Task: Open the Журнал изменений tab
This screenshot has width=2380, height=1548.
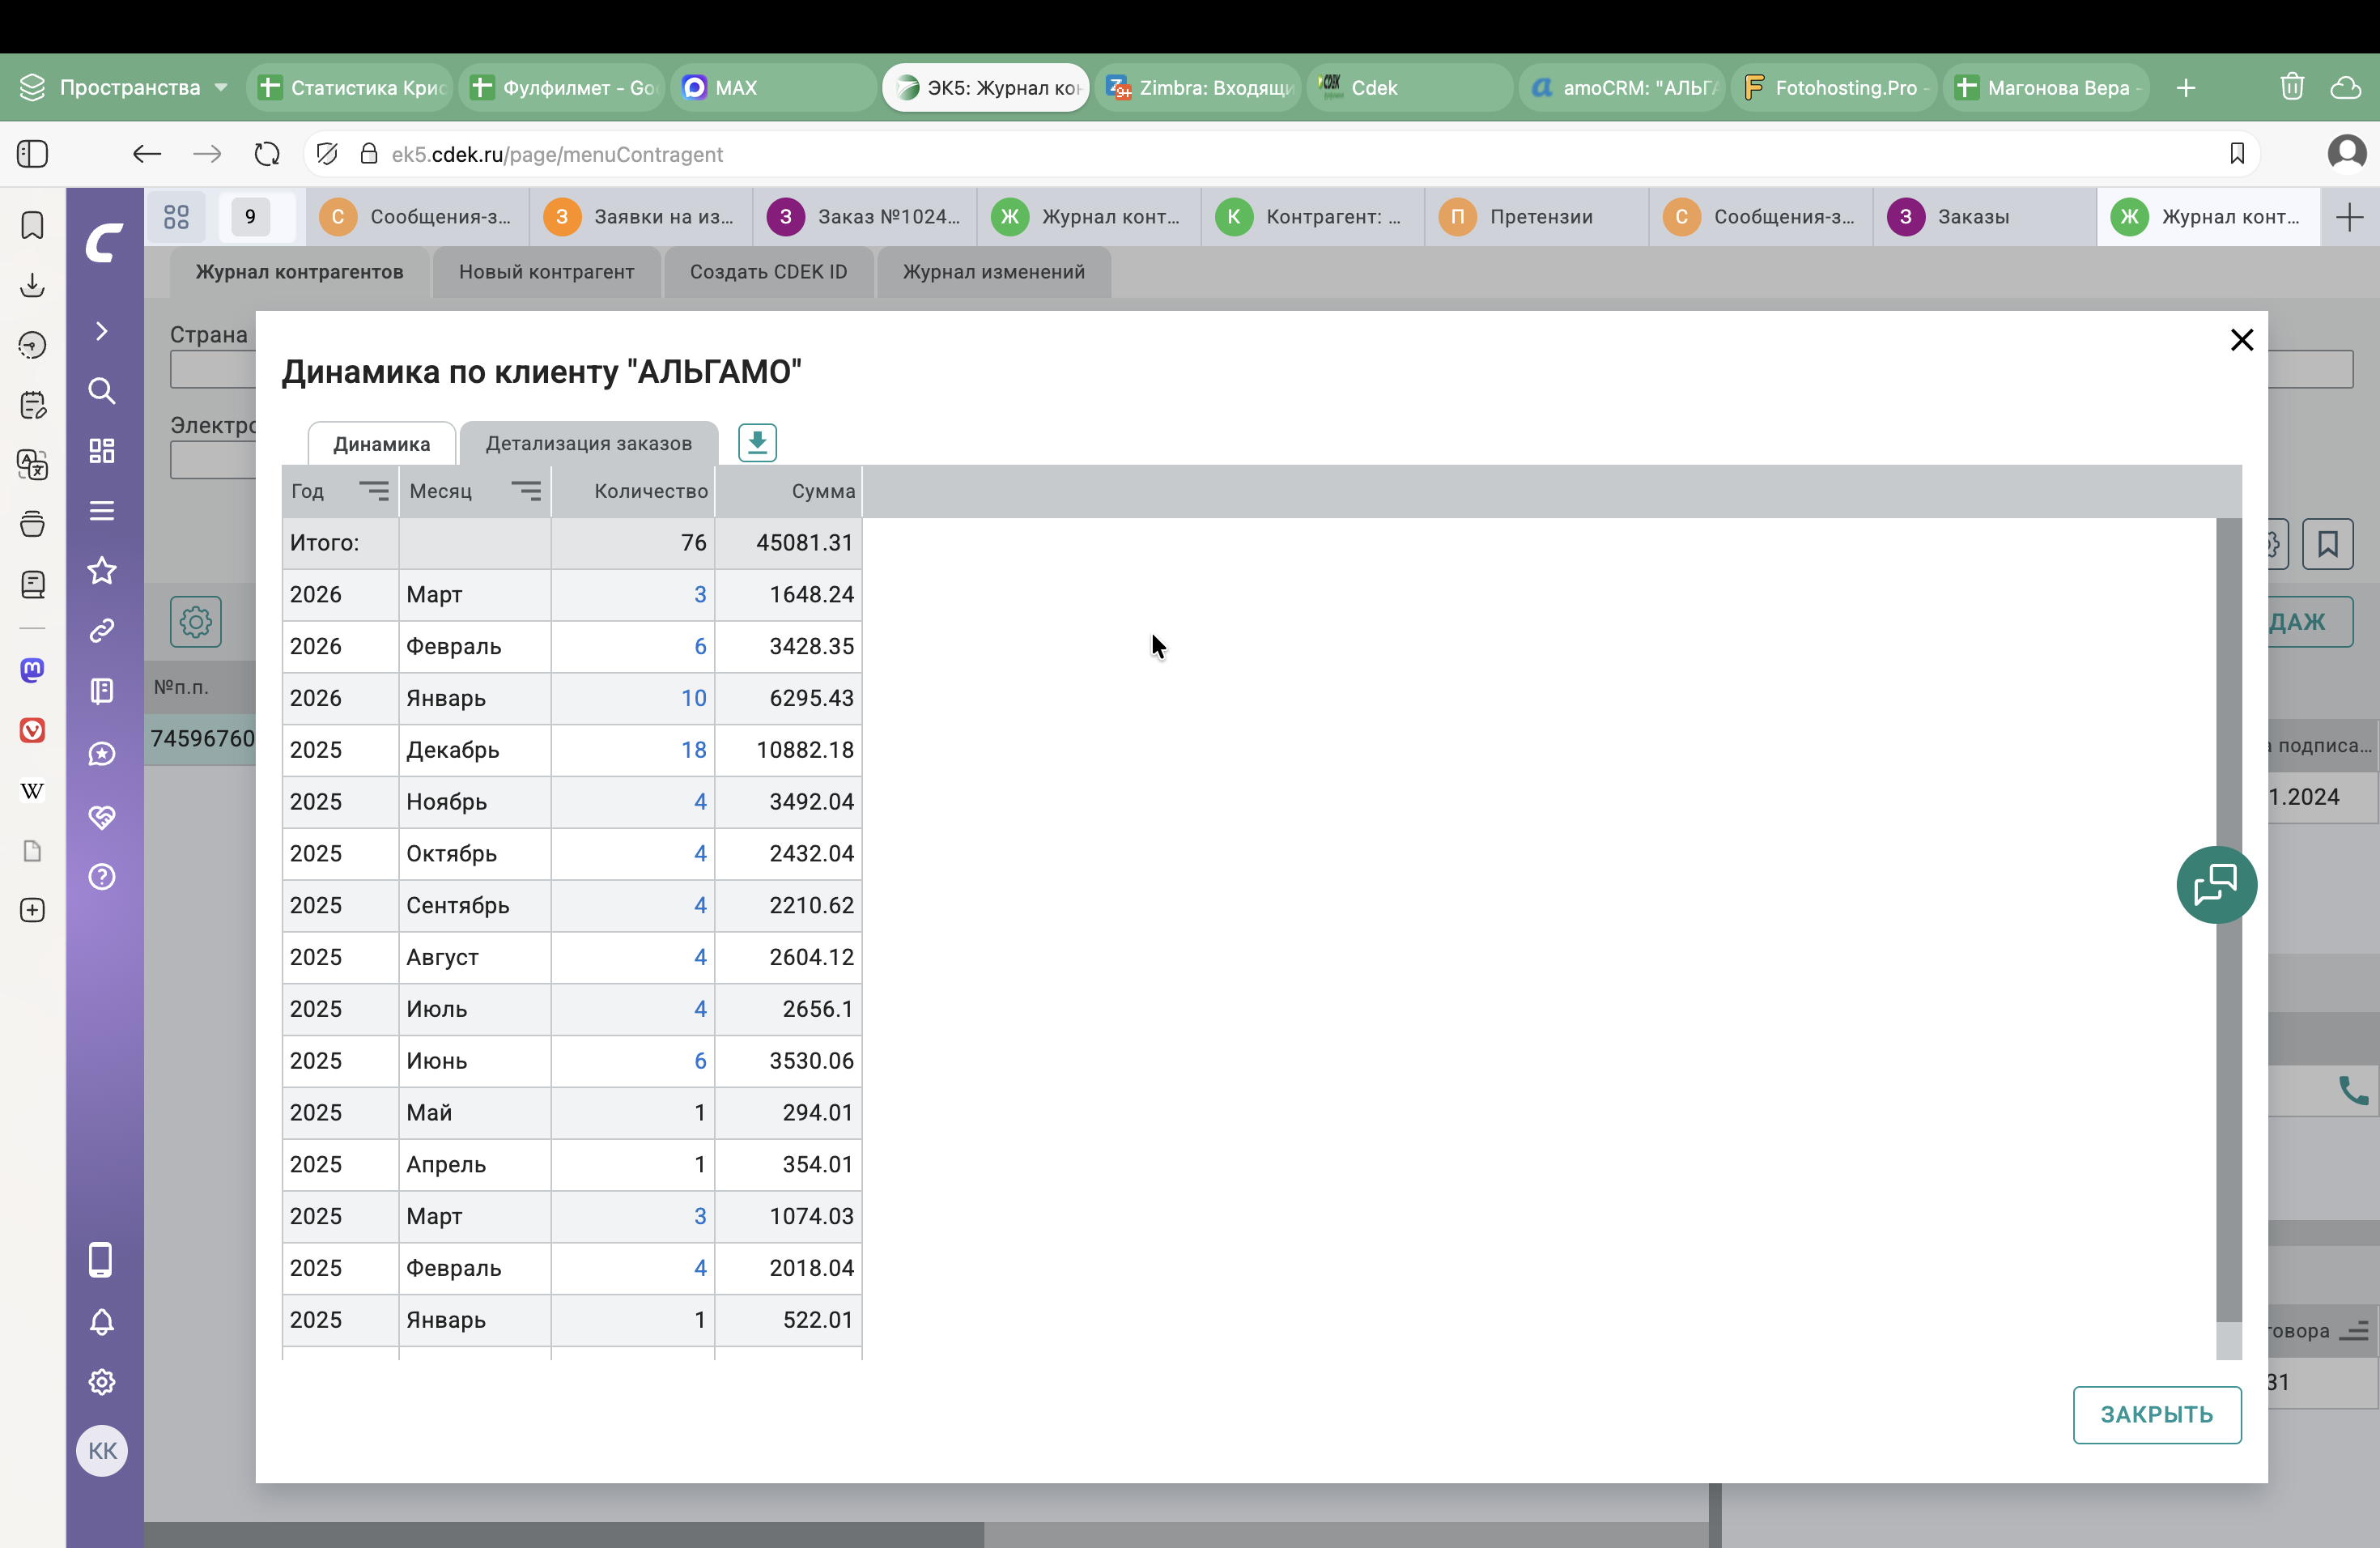Action: (993, 272)
